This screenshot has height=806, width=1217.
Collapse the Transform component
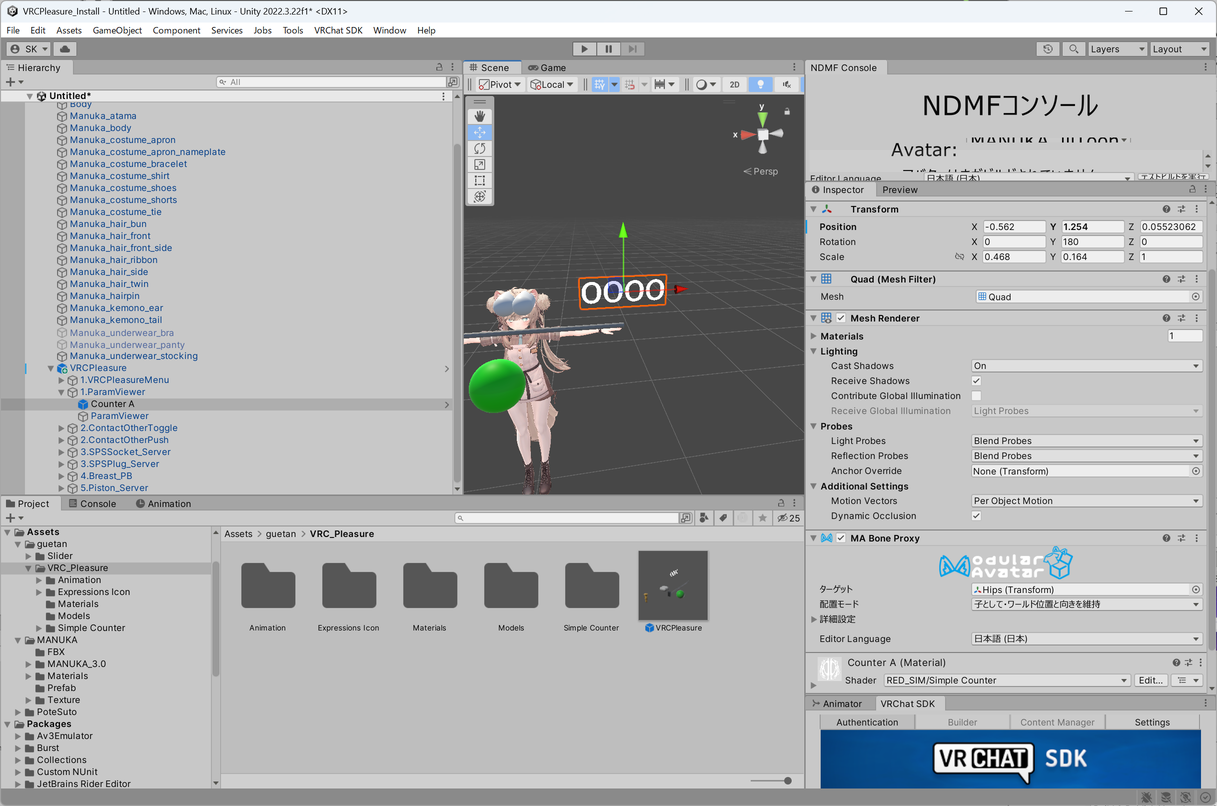(813, 209)
